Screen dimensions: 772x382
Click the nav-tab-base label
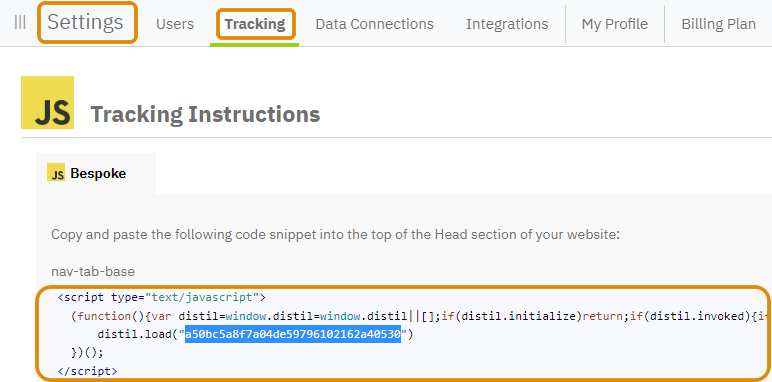pos(93,272)
